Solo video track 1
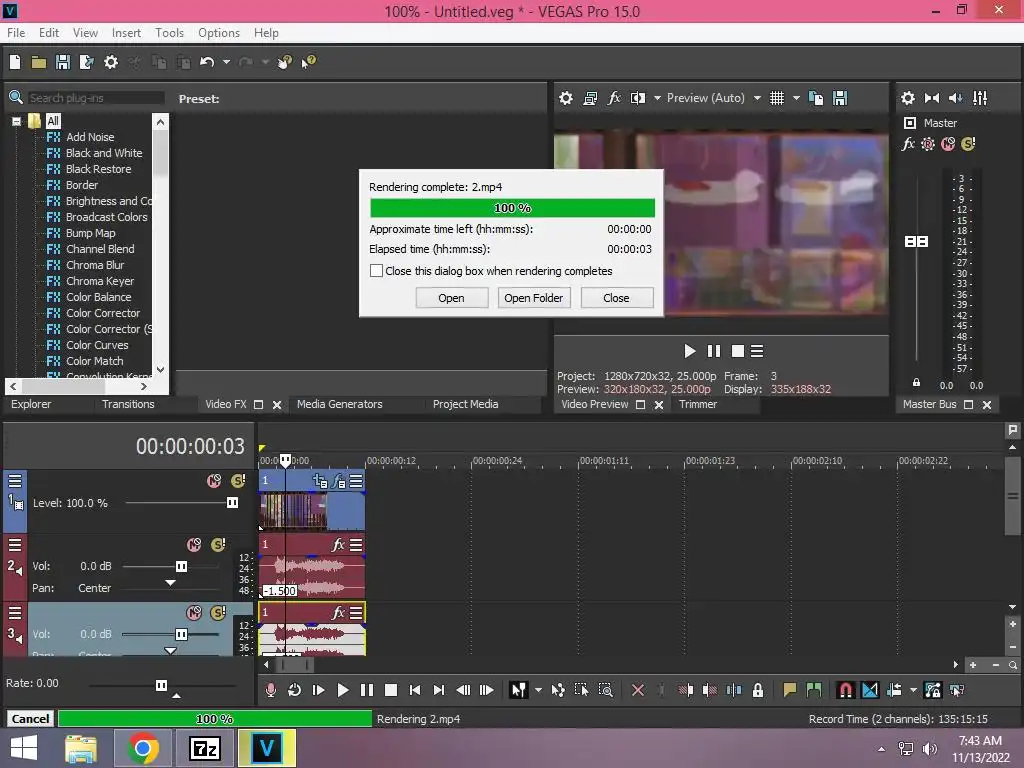 [x=238, y=481]
